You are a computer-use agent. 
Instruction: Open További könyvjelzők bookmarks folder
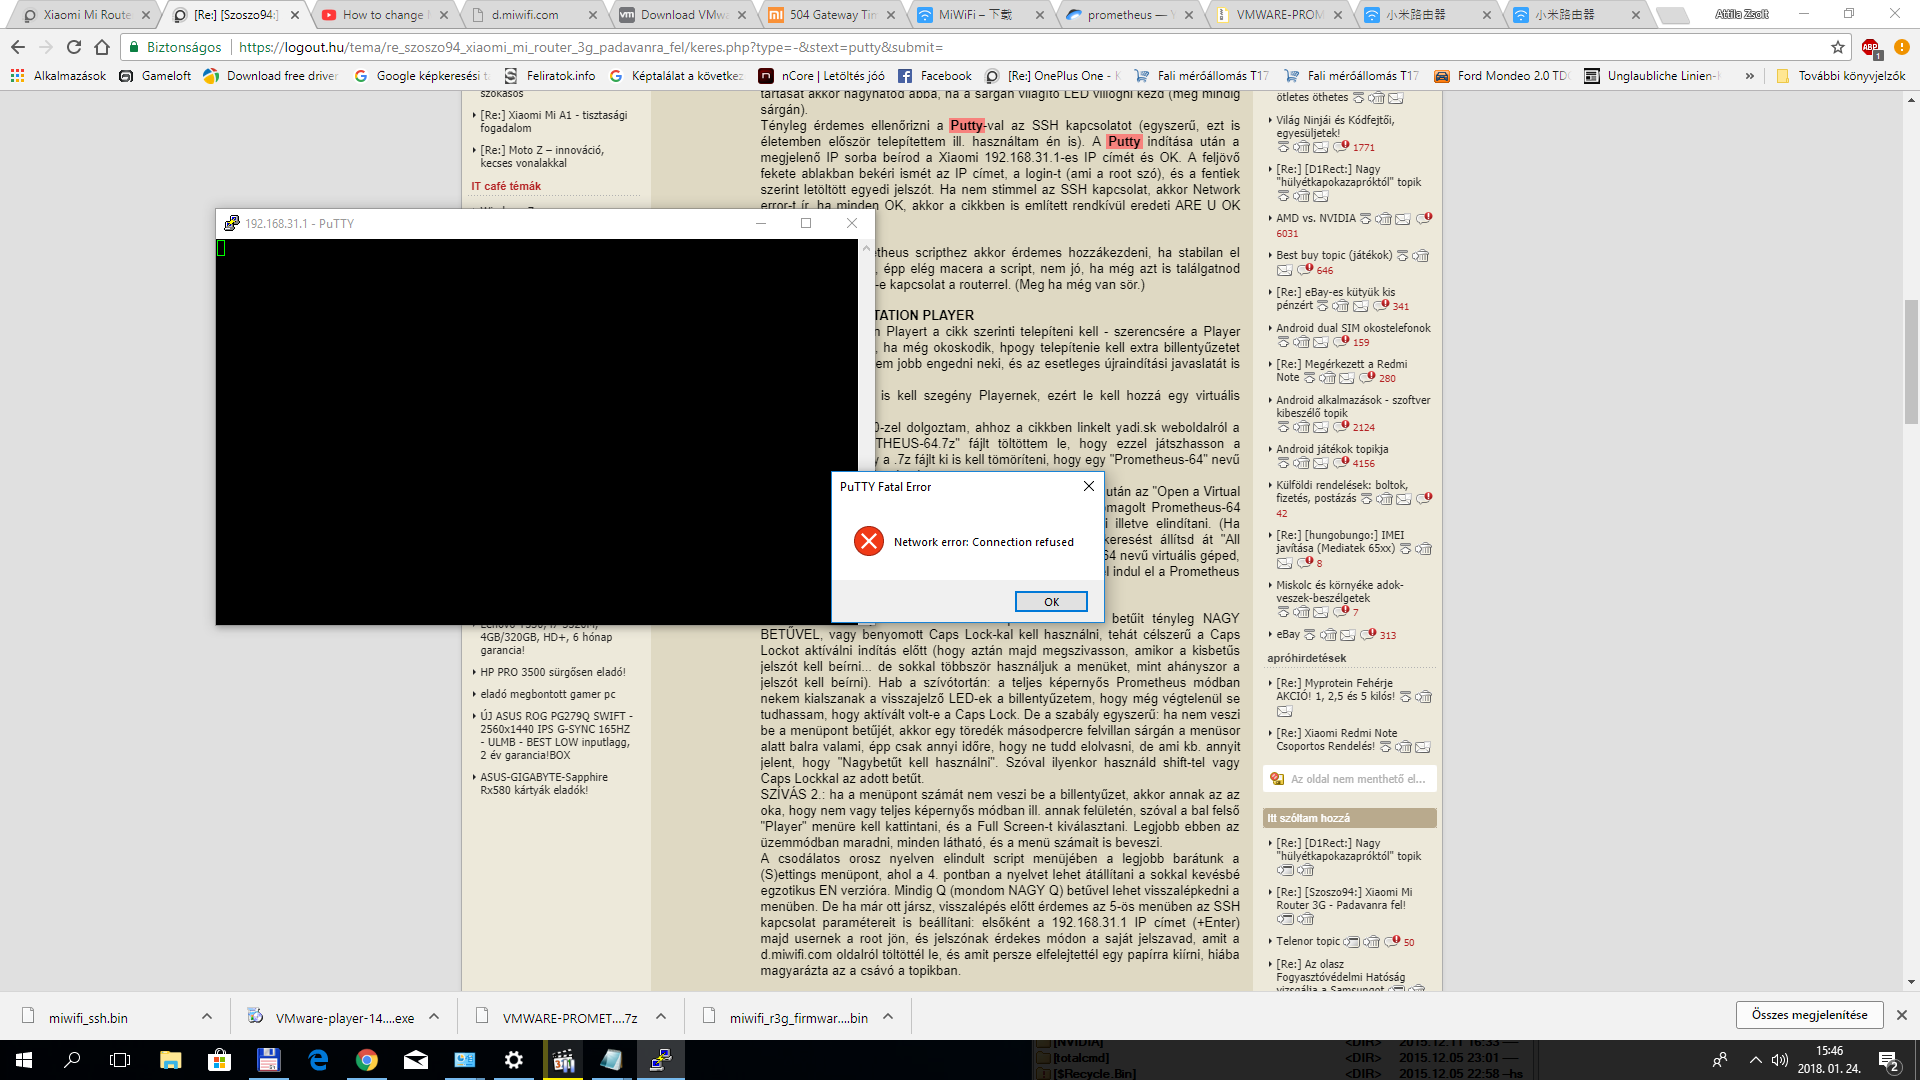click(1840, 75)
